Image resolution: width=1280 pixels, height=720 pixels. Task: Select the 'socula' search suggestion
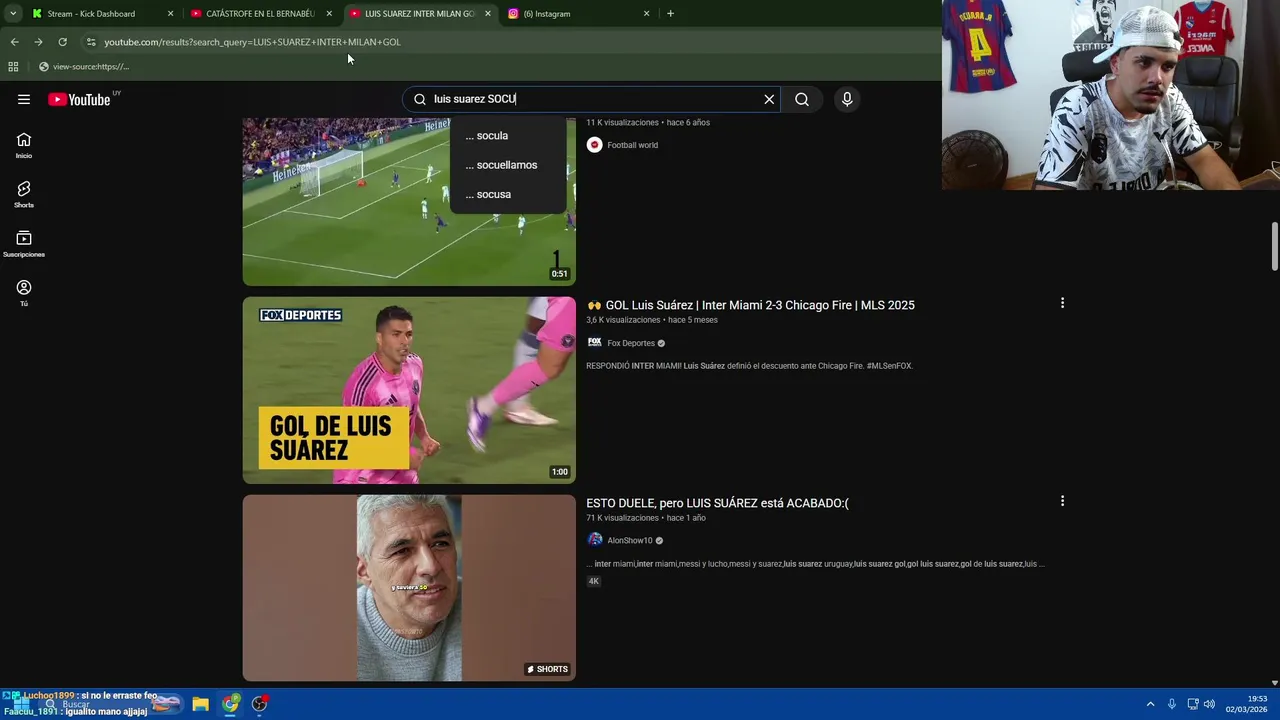(x=508, y=136)
